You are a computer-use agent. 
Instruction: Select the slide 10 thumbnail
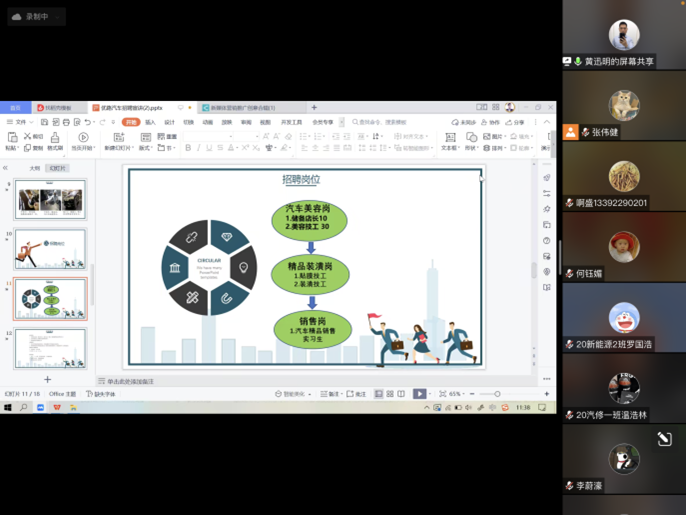click(x=50, y=248)
